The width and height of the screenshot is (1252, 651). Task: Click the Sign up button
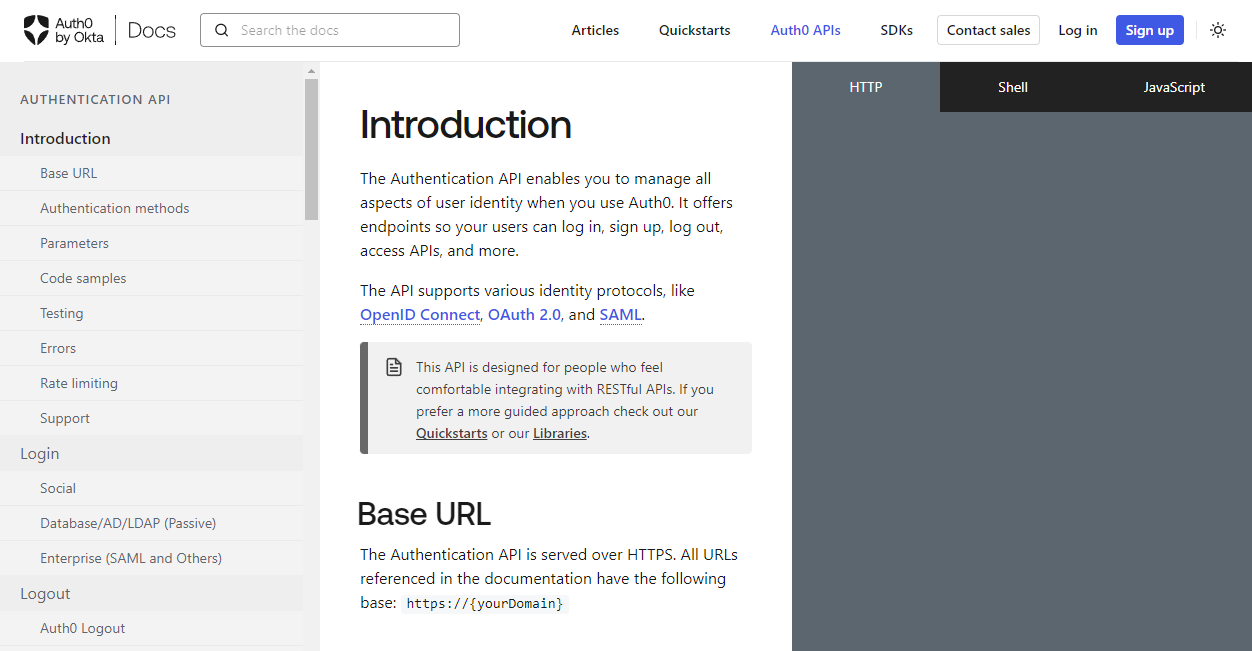[x=1149, y=30]
